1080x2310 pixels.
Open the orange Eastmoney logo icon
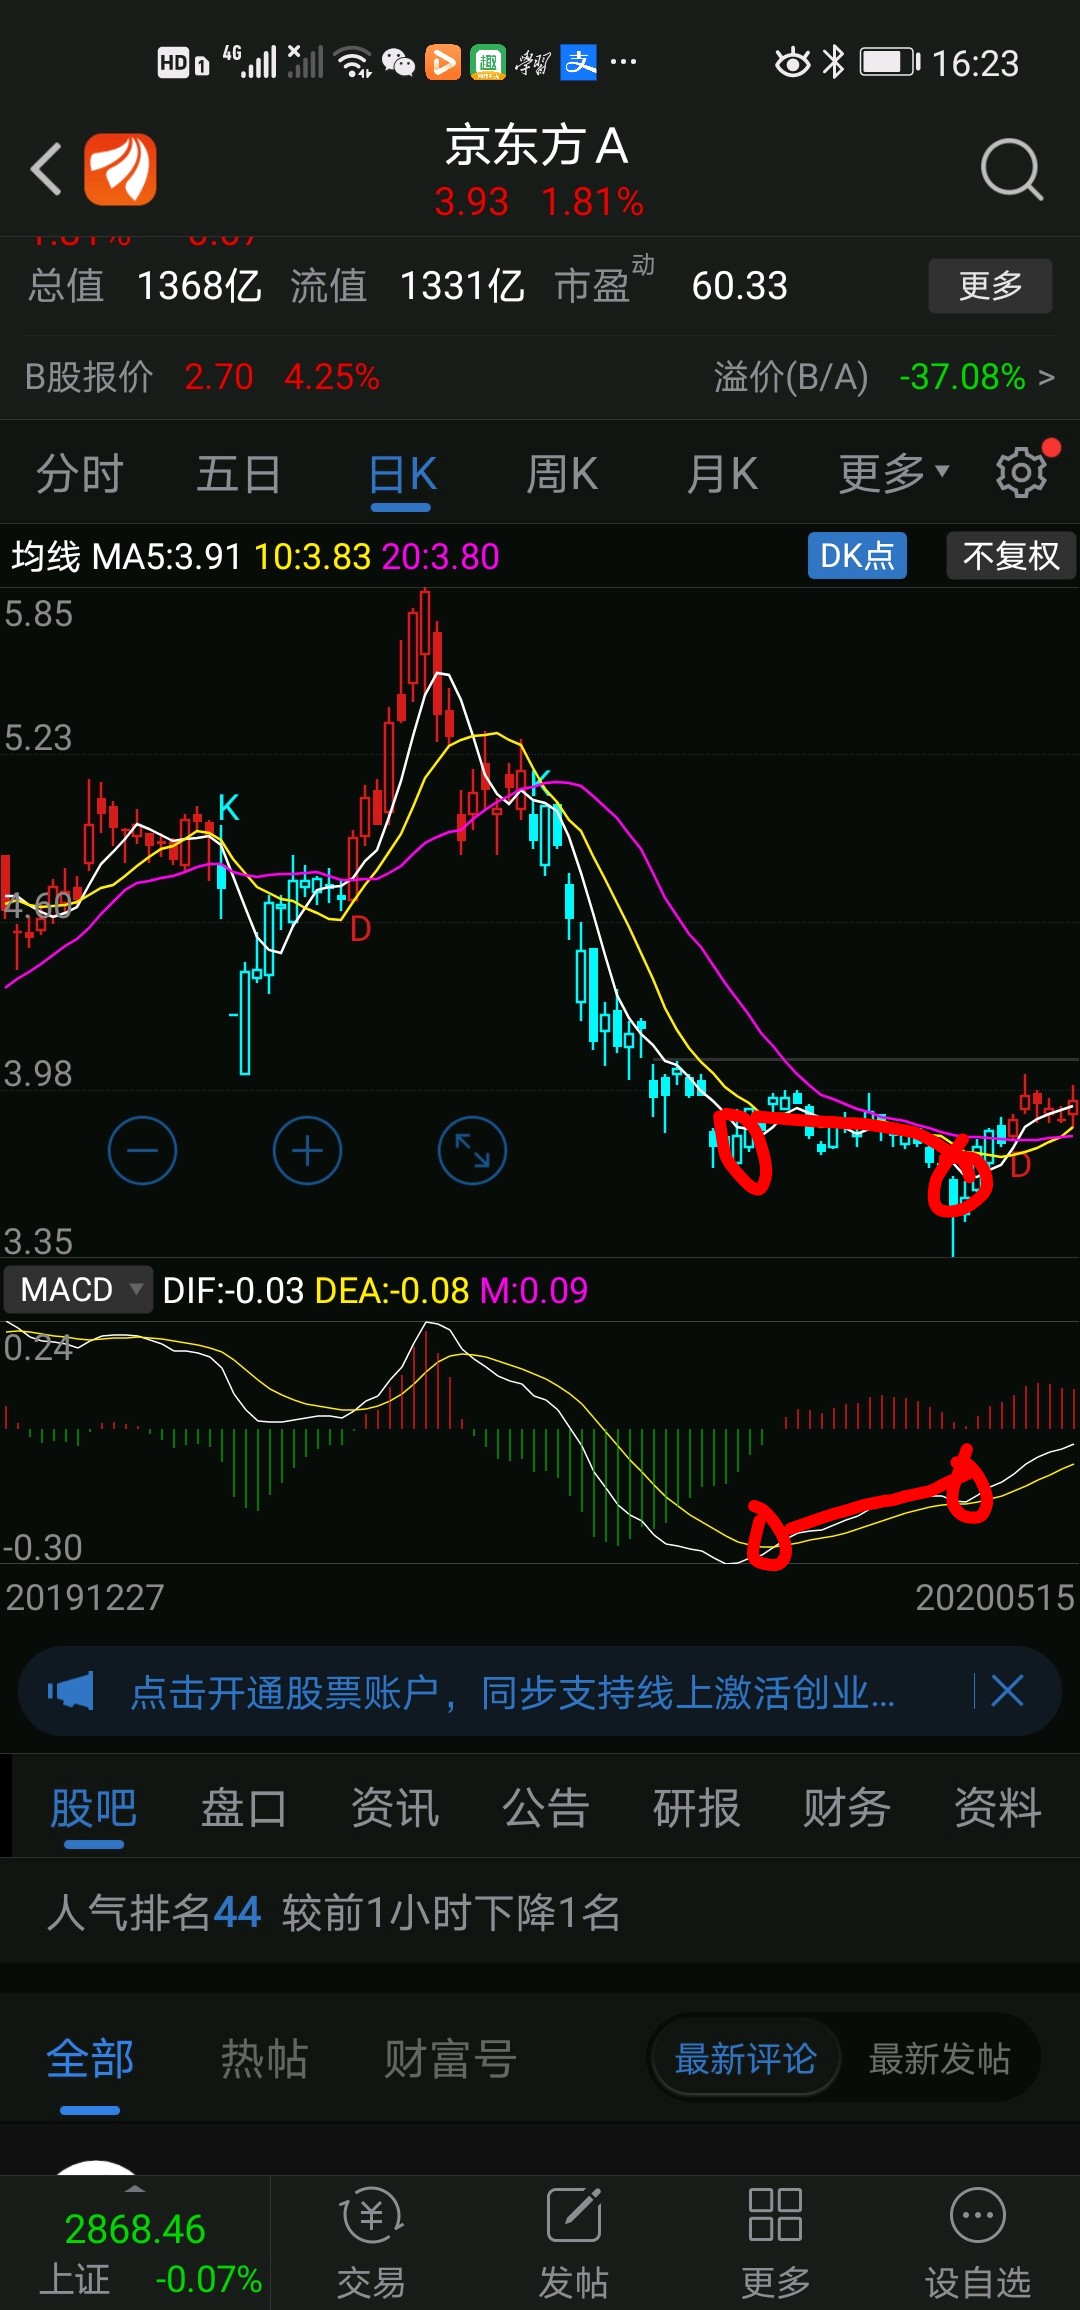(x=120, y=169)
